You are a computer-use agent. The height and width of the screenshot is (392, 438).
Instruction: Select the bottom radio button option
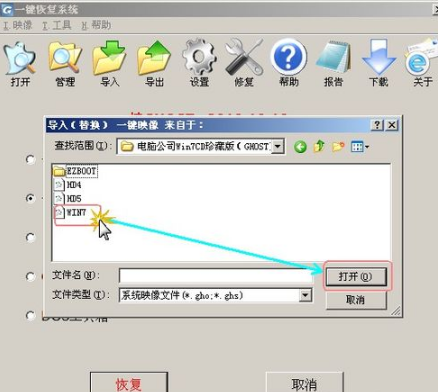[x=30, y=315]
